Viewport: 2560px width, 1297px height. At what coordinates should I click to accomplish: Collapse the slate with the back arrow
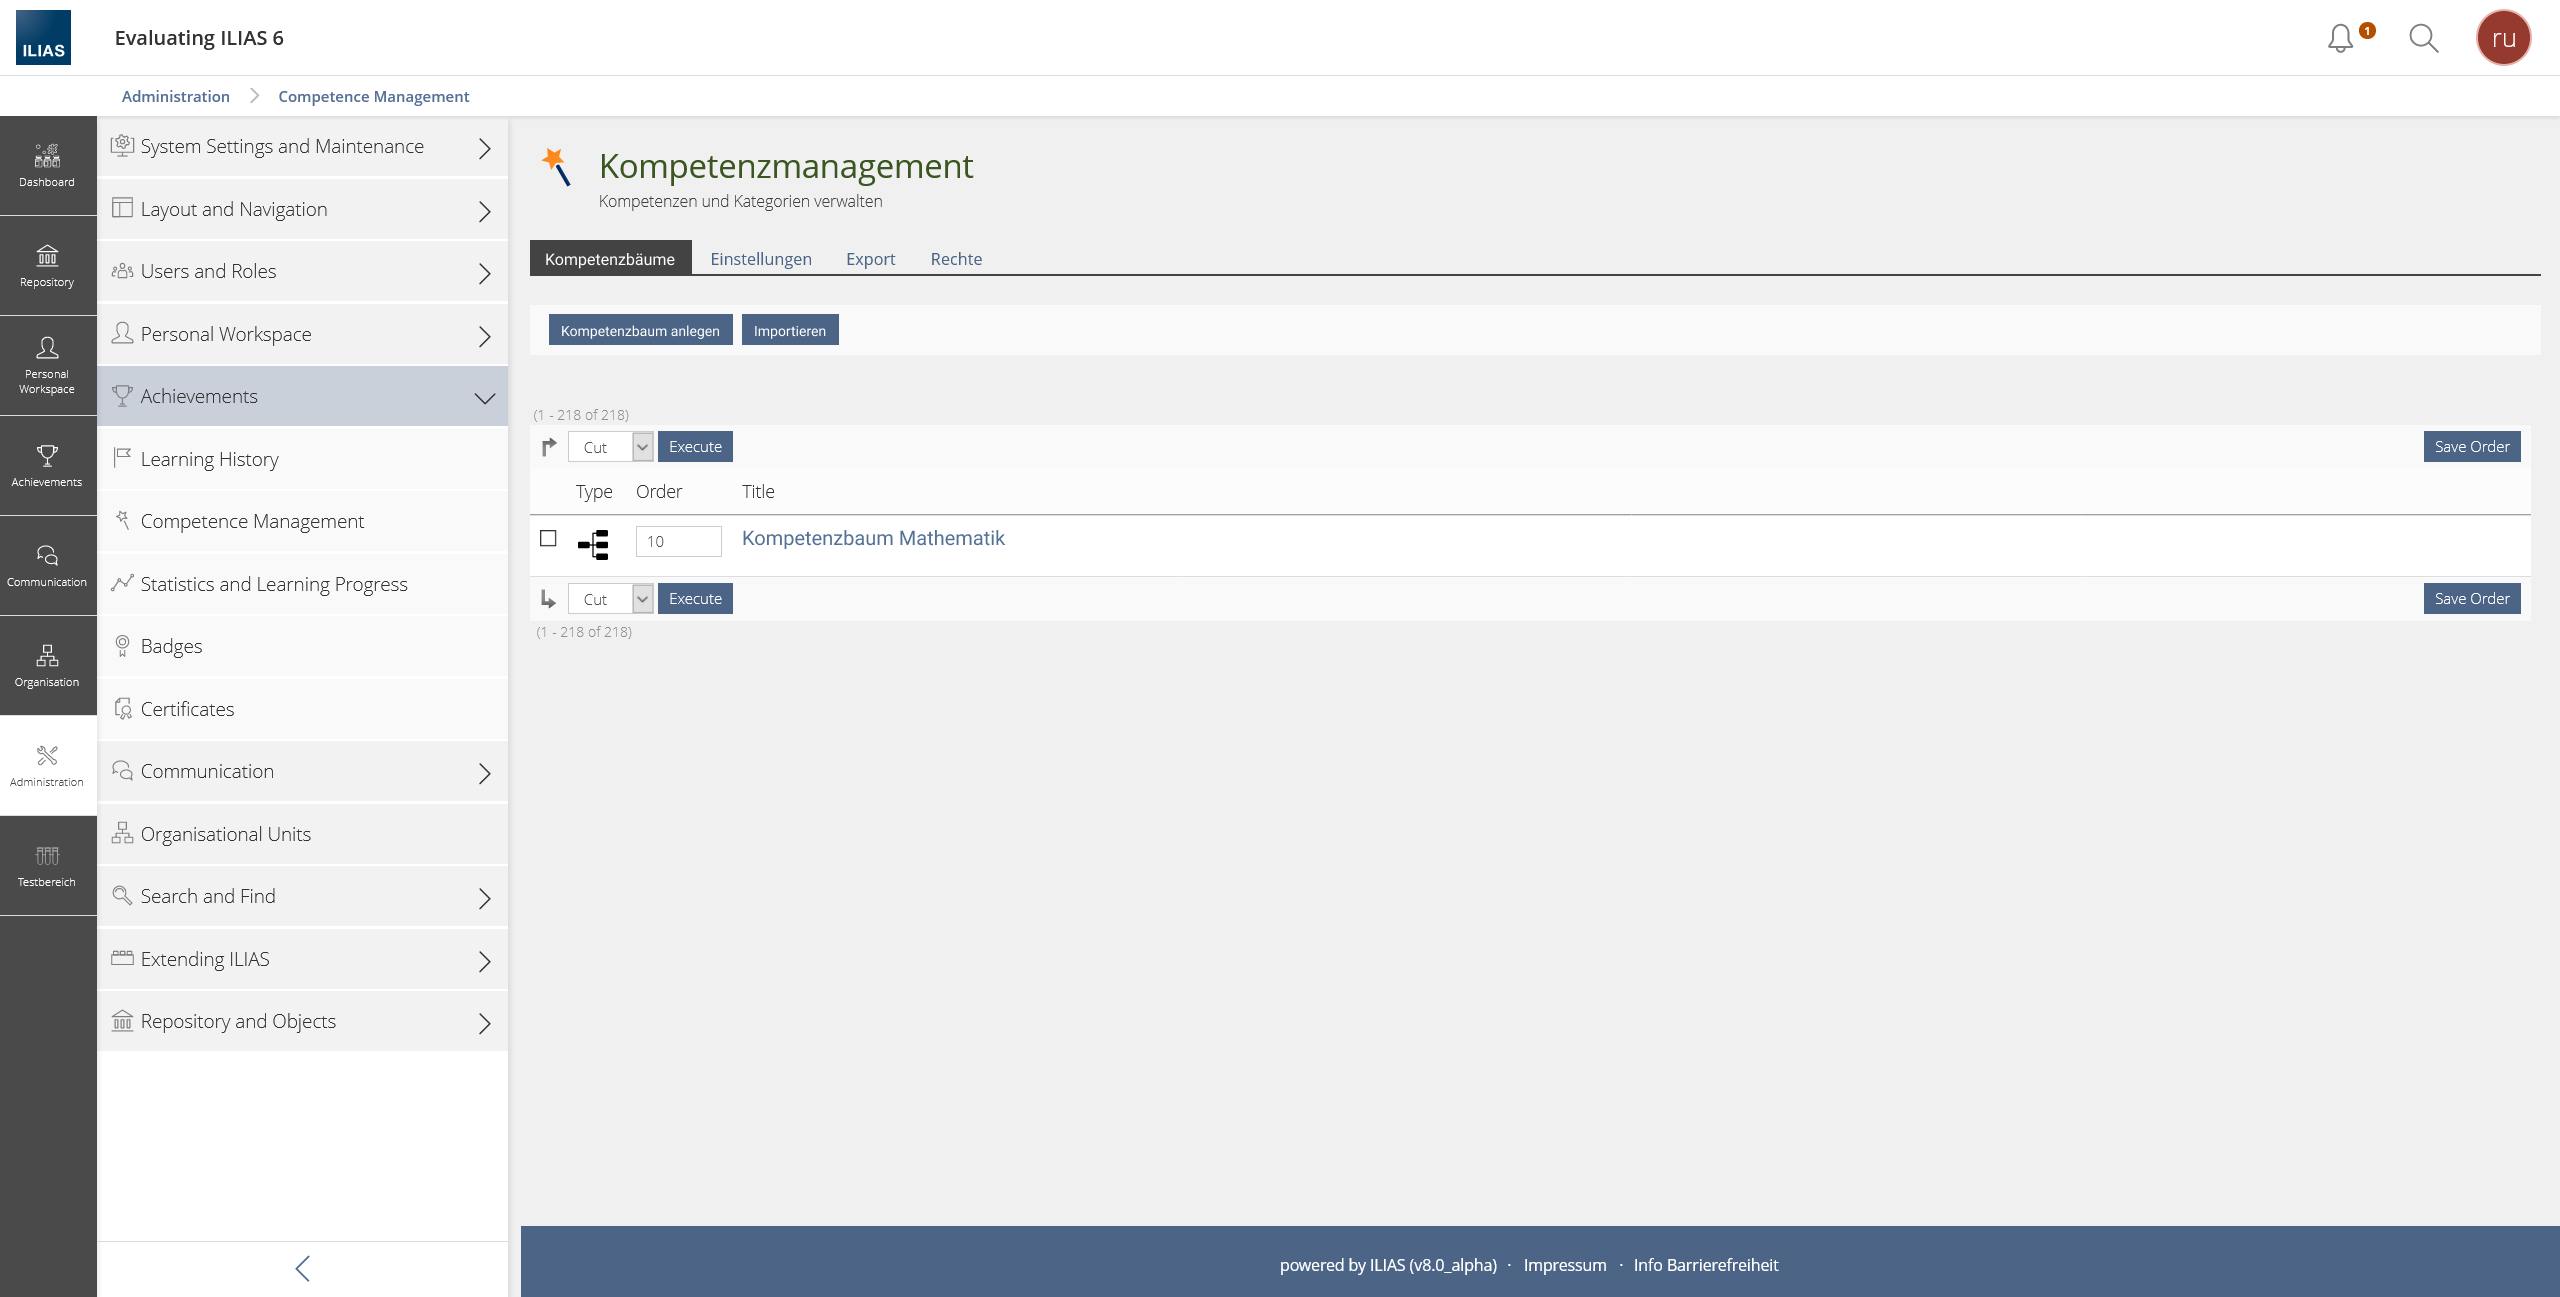coord(302,1268)
